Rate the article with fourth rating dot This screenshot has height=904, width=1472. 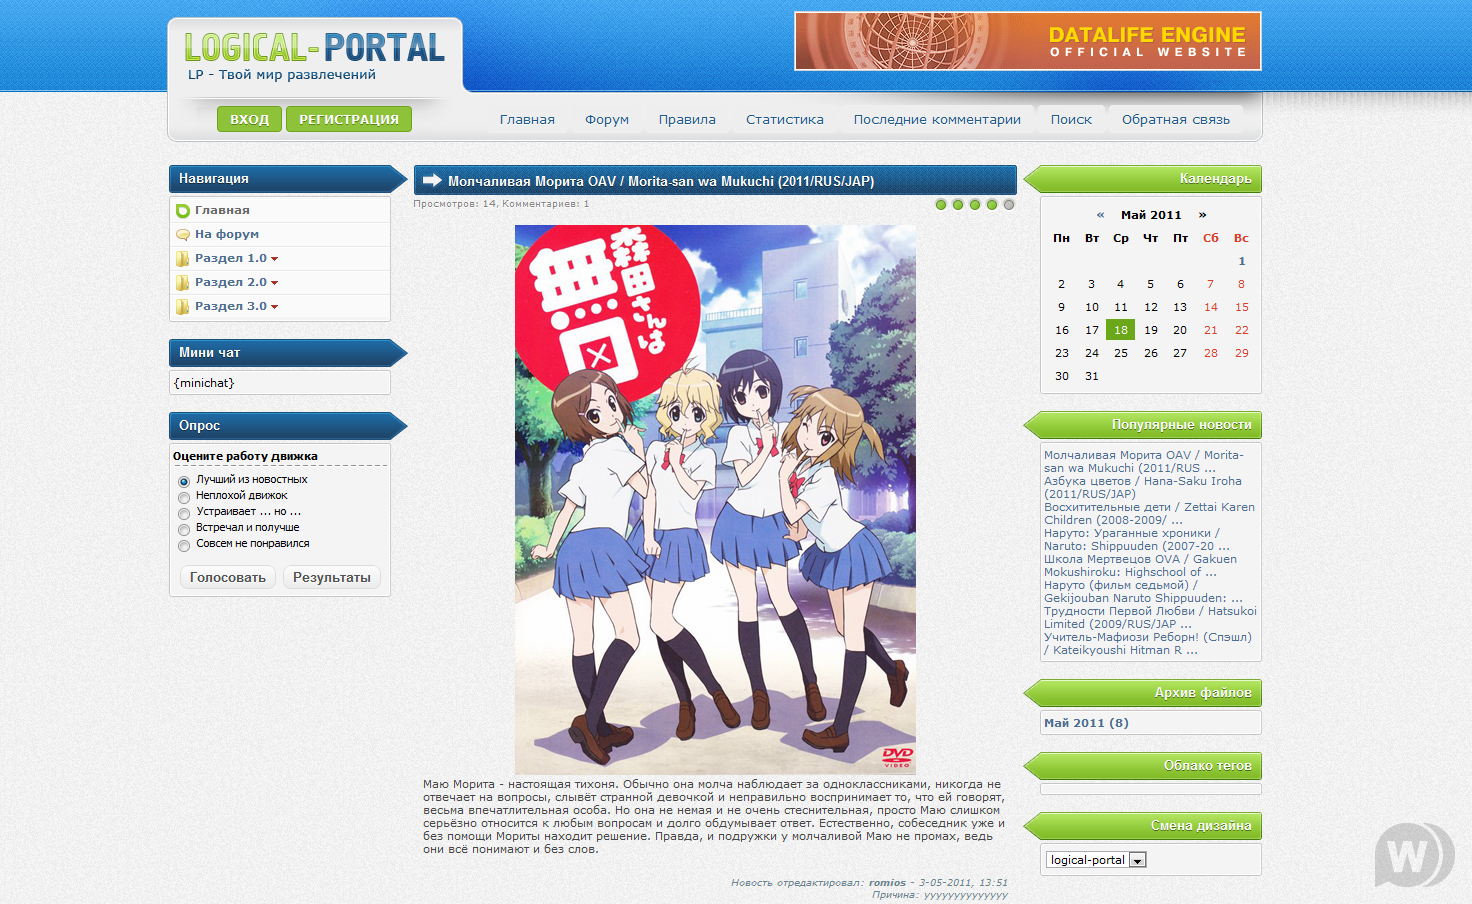992,204
